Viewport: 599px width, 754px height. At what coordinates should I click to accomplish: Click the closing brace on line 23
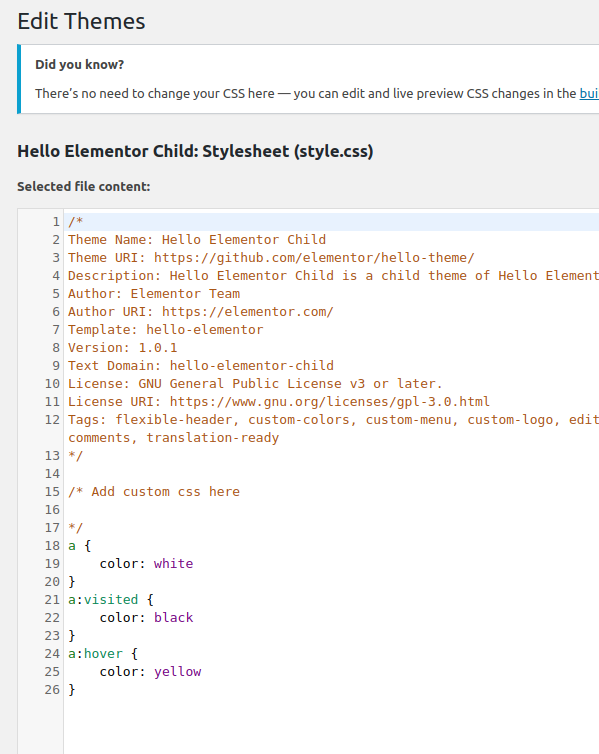72,636
